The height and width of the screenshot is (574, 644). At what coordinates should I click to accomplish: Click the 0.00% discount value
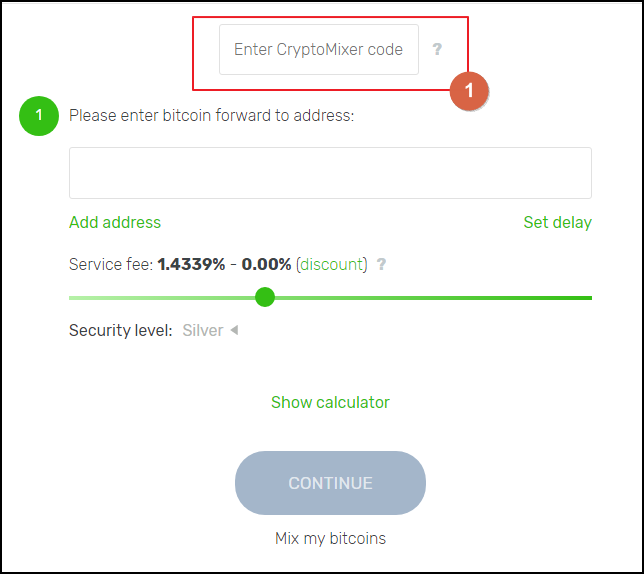pos(266,265)
